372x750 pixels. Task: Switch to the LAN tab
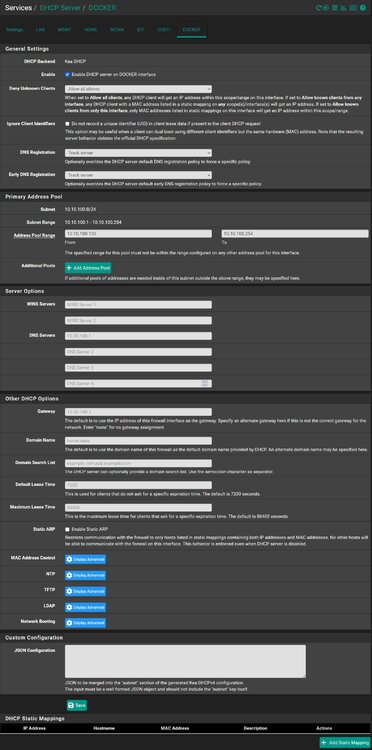pos(40,30)
